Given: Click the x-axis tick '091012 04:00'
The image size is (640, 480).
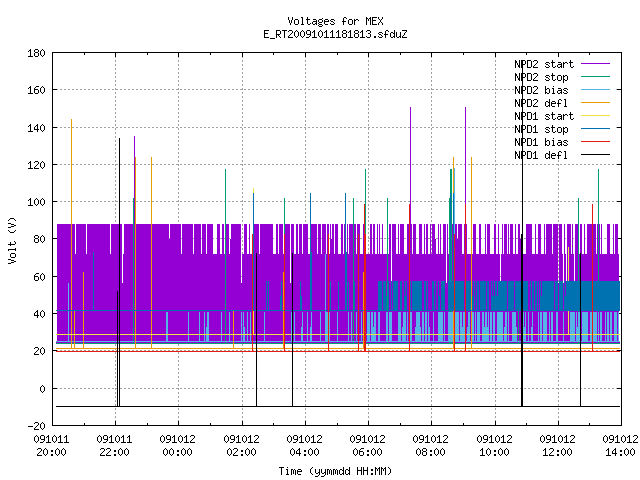Looking at the screenshot, I should tap(304, 446).
